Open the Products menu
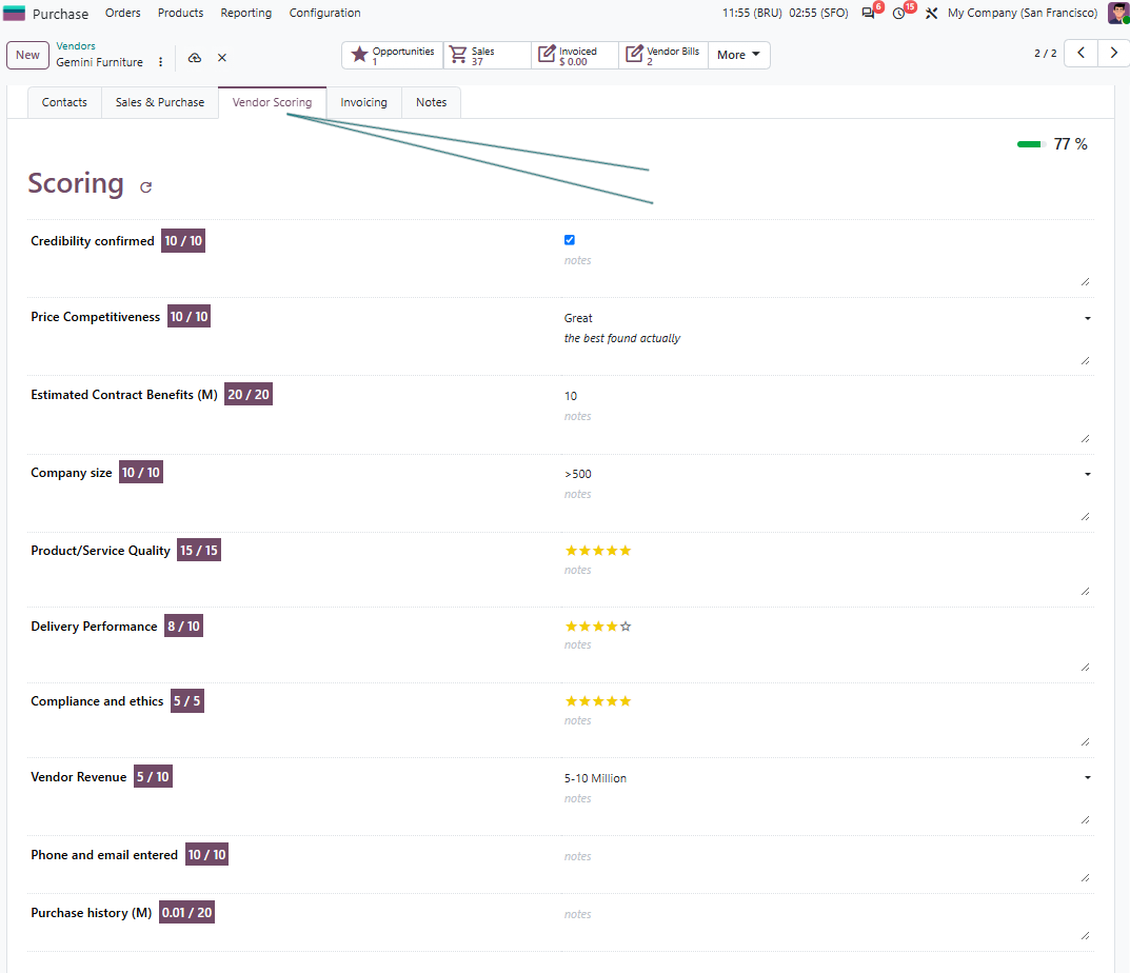 (180, 13)
